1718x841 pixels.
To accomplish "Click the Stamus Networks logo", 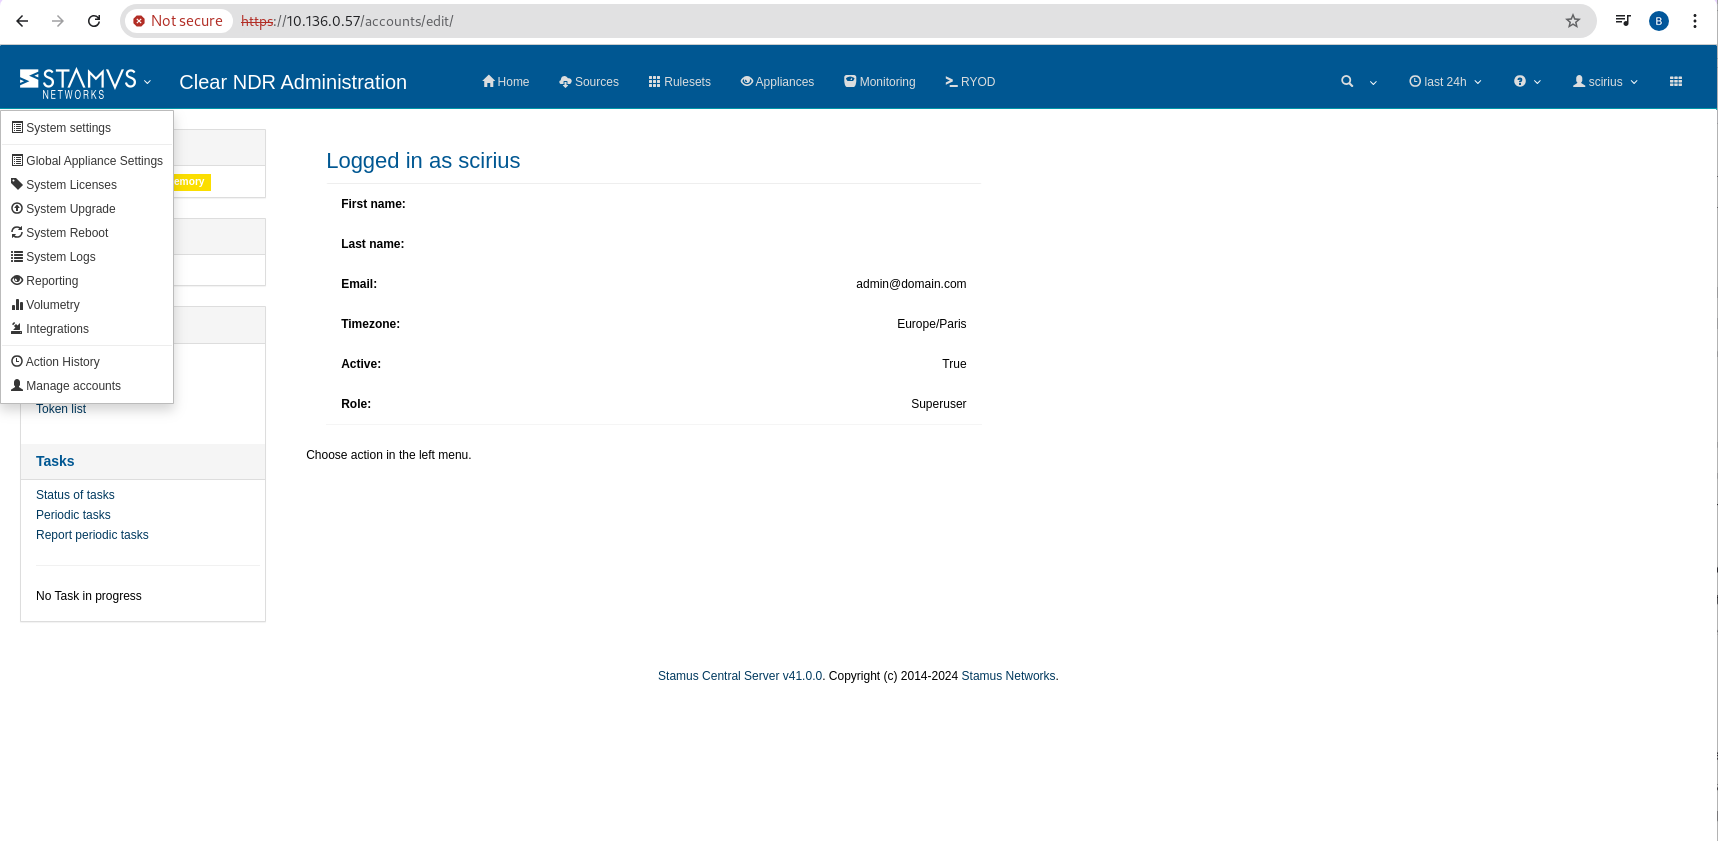I will [x=78, y=83].
